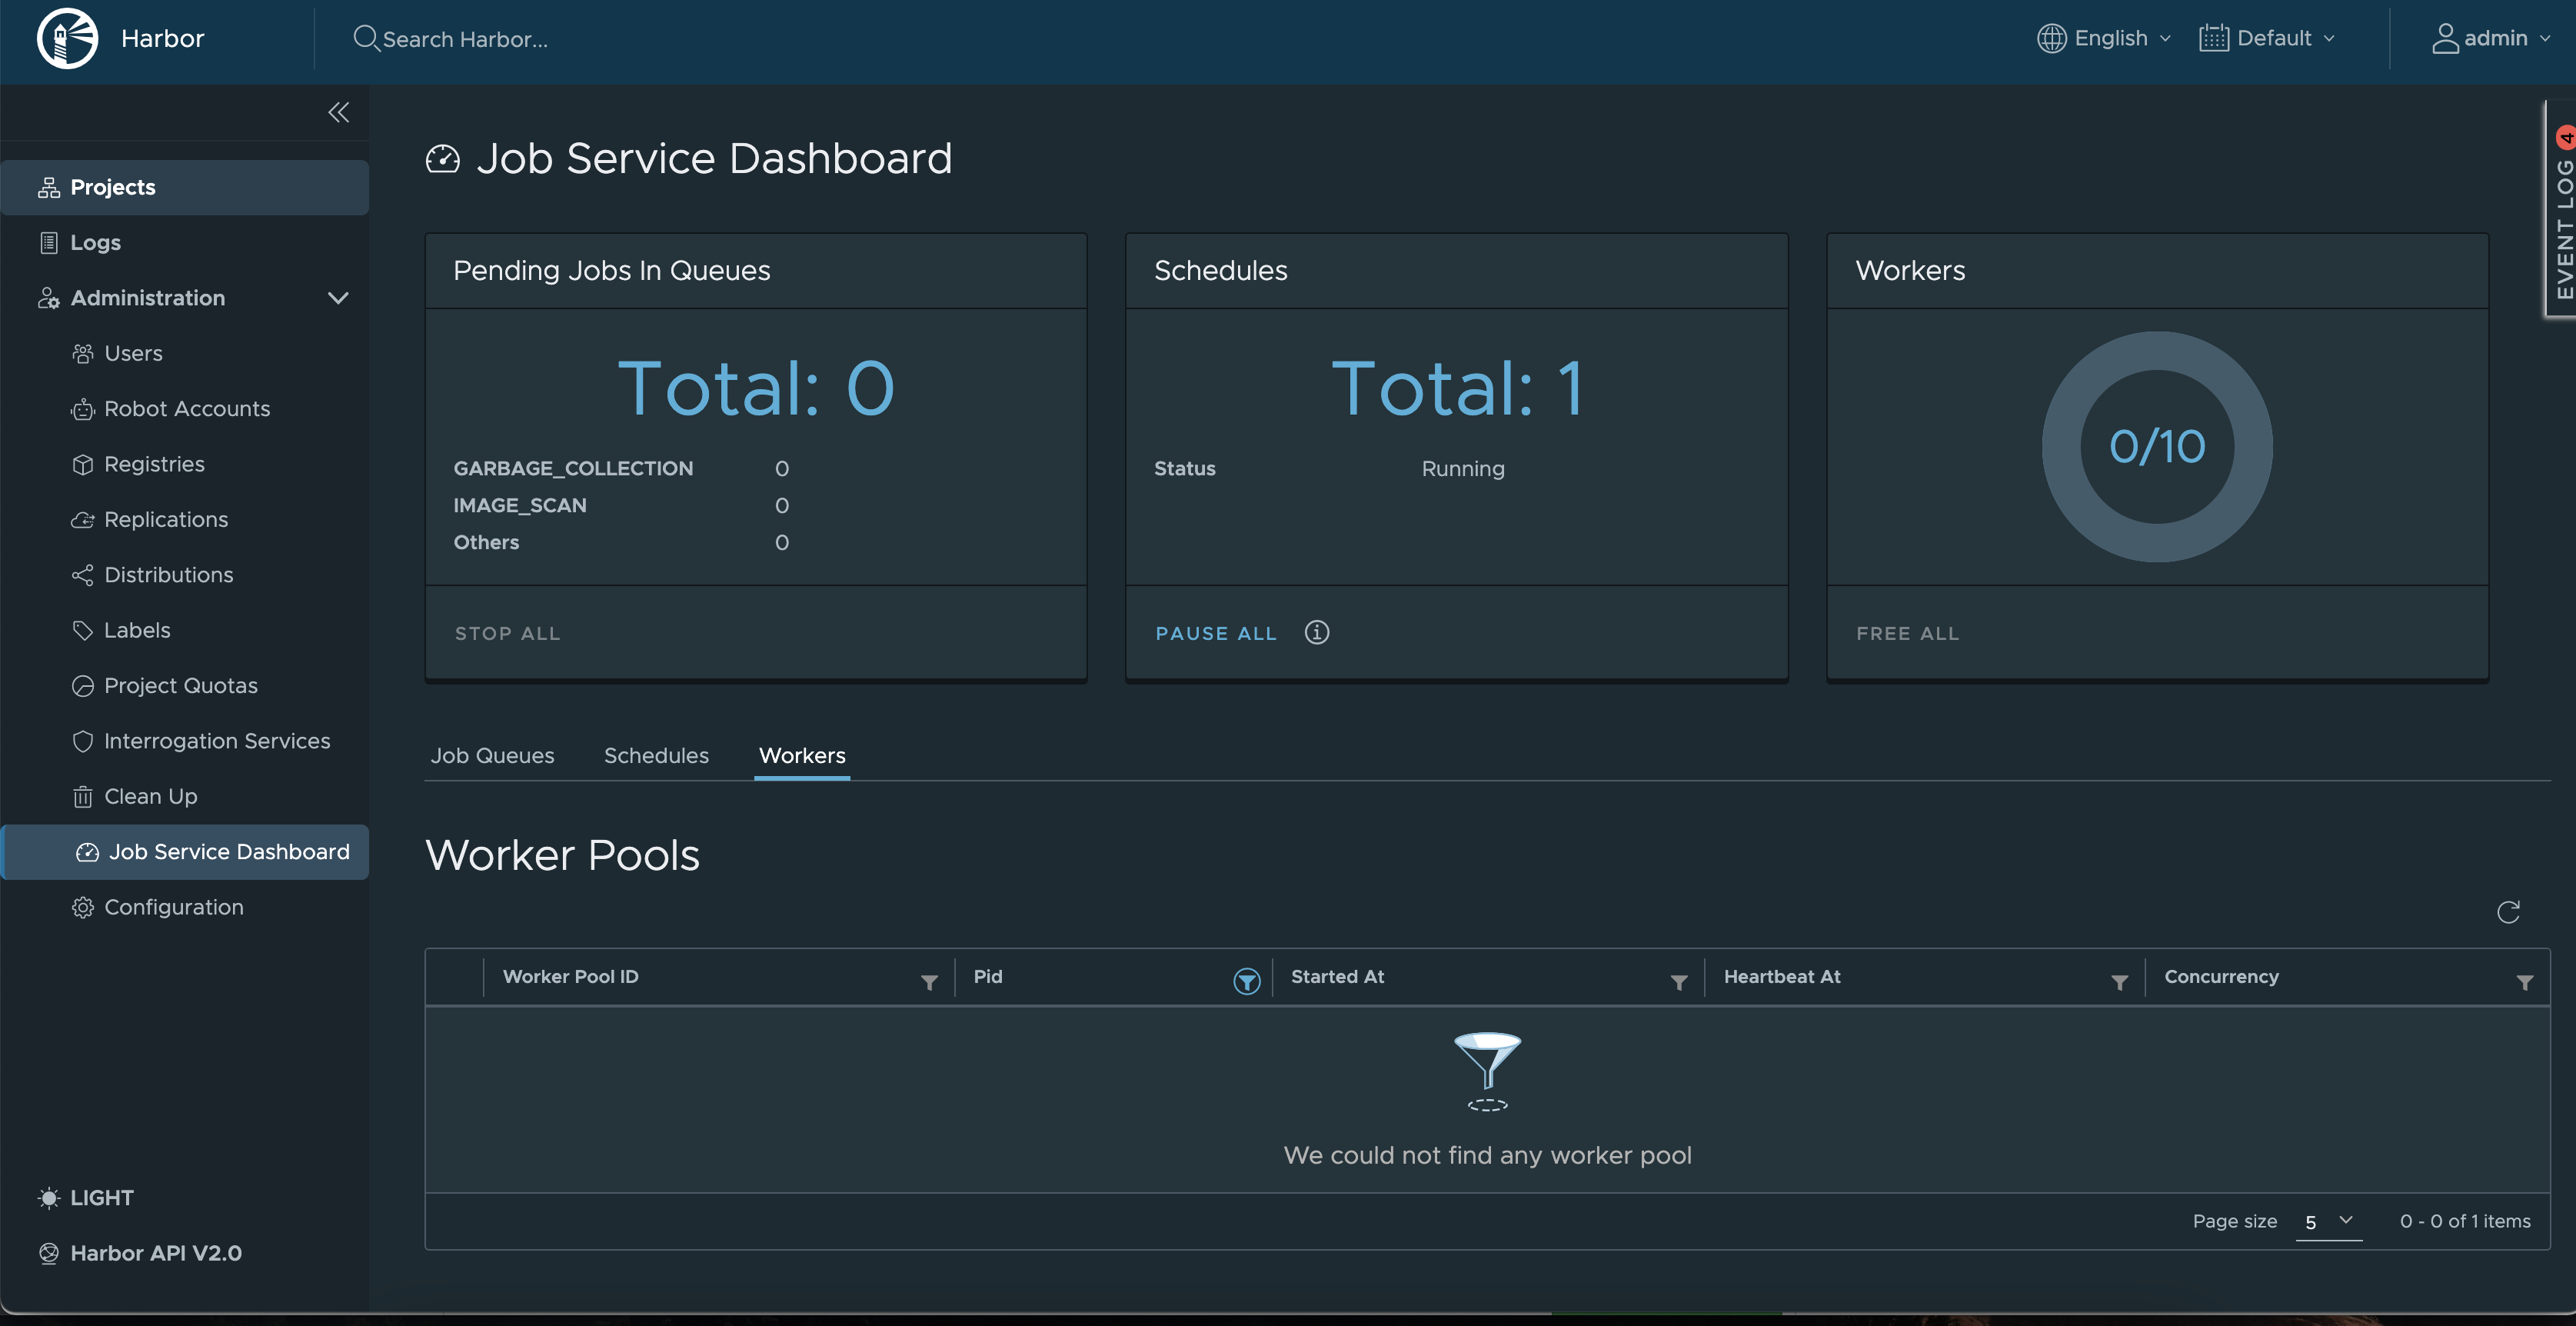
Task: Click the PAUSE ALL button
Action: pos(1216,633)
